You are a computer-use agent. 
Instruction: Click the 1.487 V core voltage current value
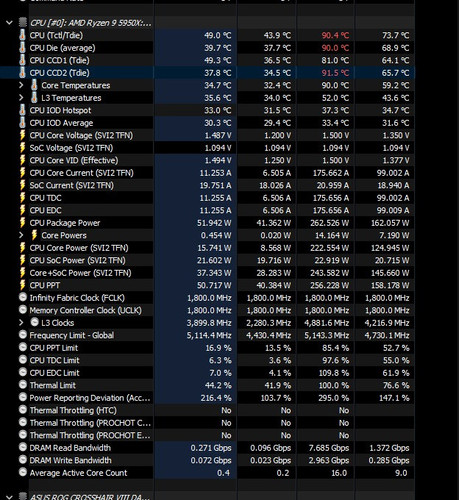218,135
